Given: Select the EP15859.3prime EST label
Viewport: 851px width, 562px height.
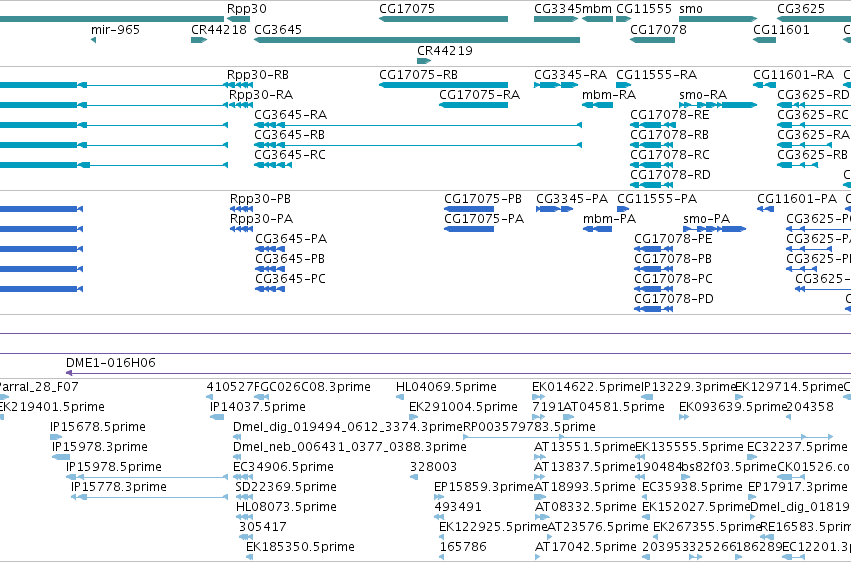Looking at the screenshot, I should click(x=484, y=487).
